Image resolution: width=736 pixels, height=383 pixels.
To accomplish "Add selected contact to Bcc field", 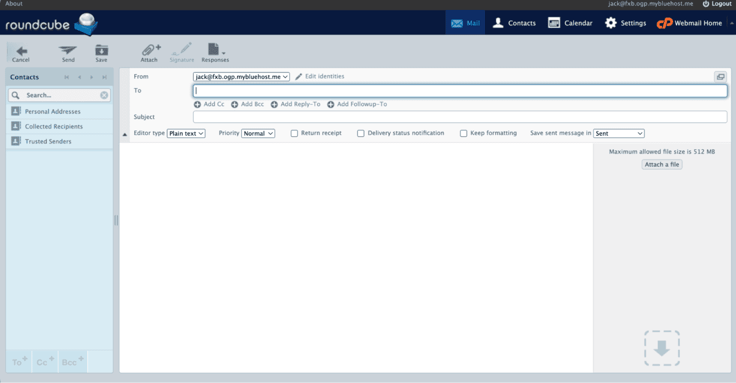I will (72, 361).
